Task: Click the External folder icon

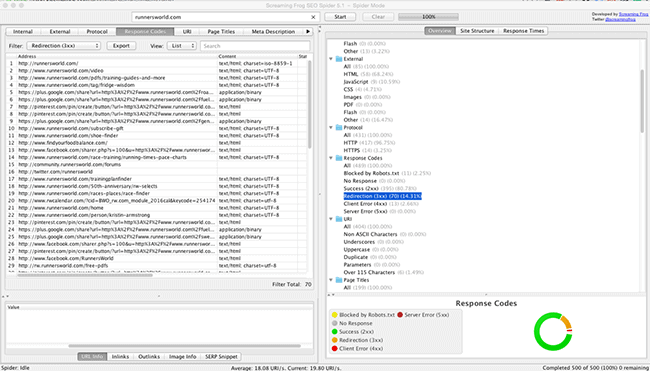Action: coord(339,59)
